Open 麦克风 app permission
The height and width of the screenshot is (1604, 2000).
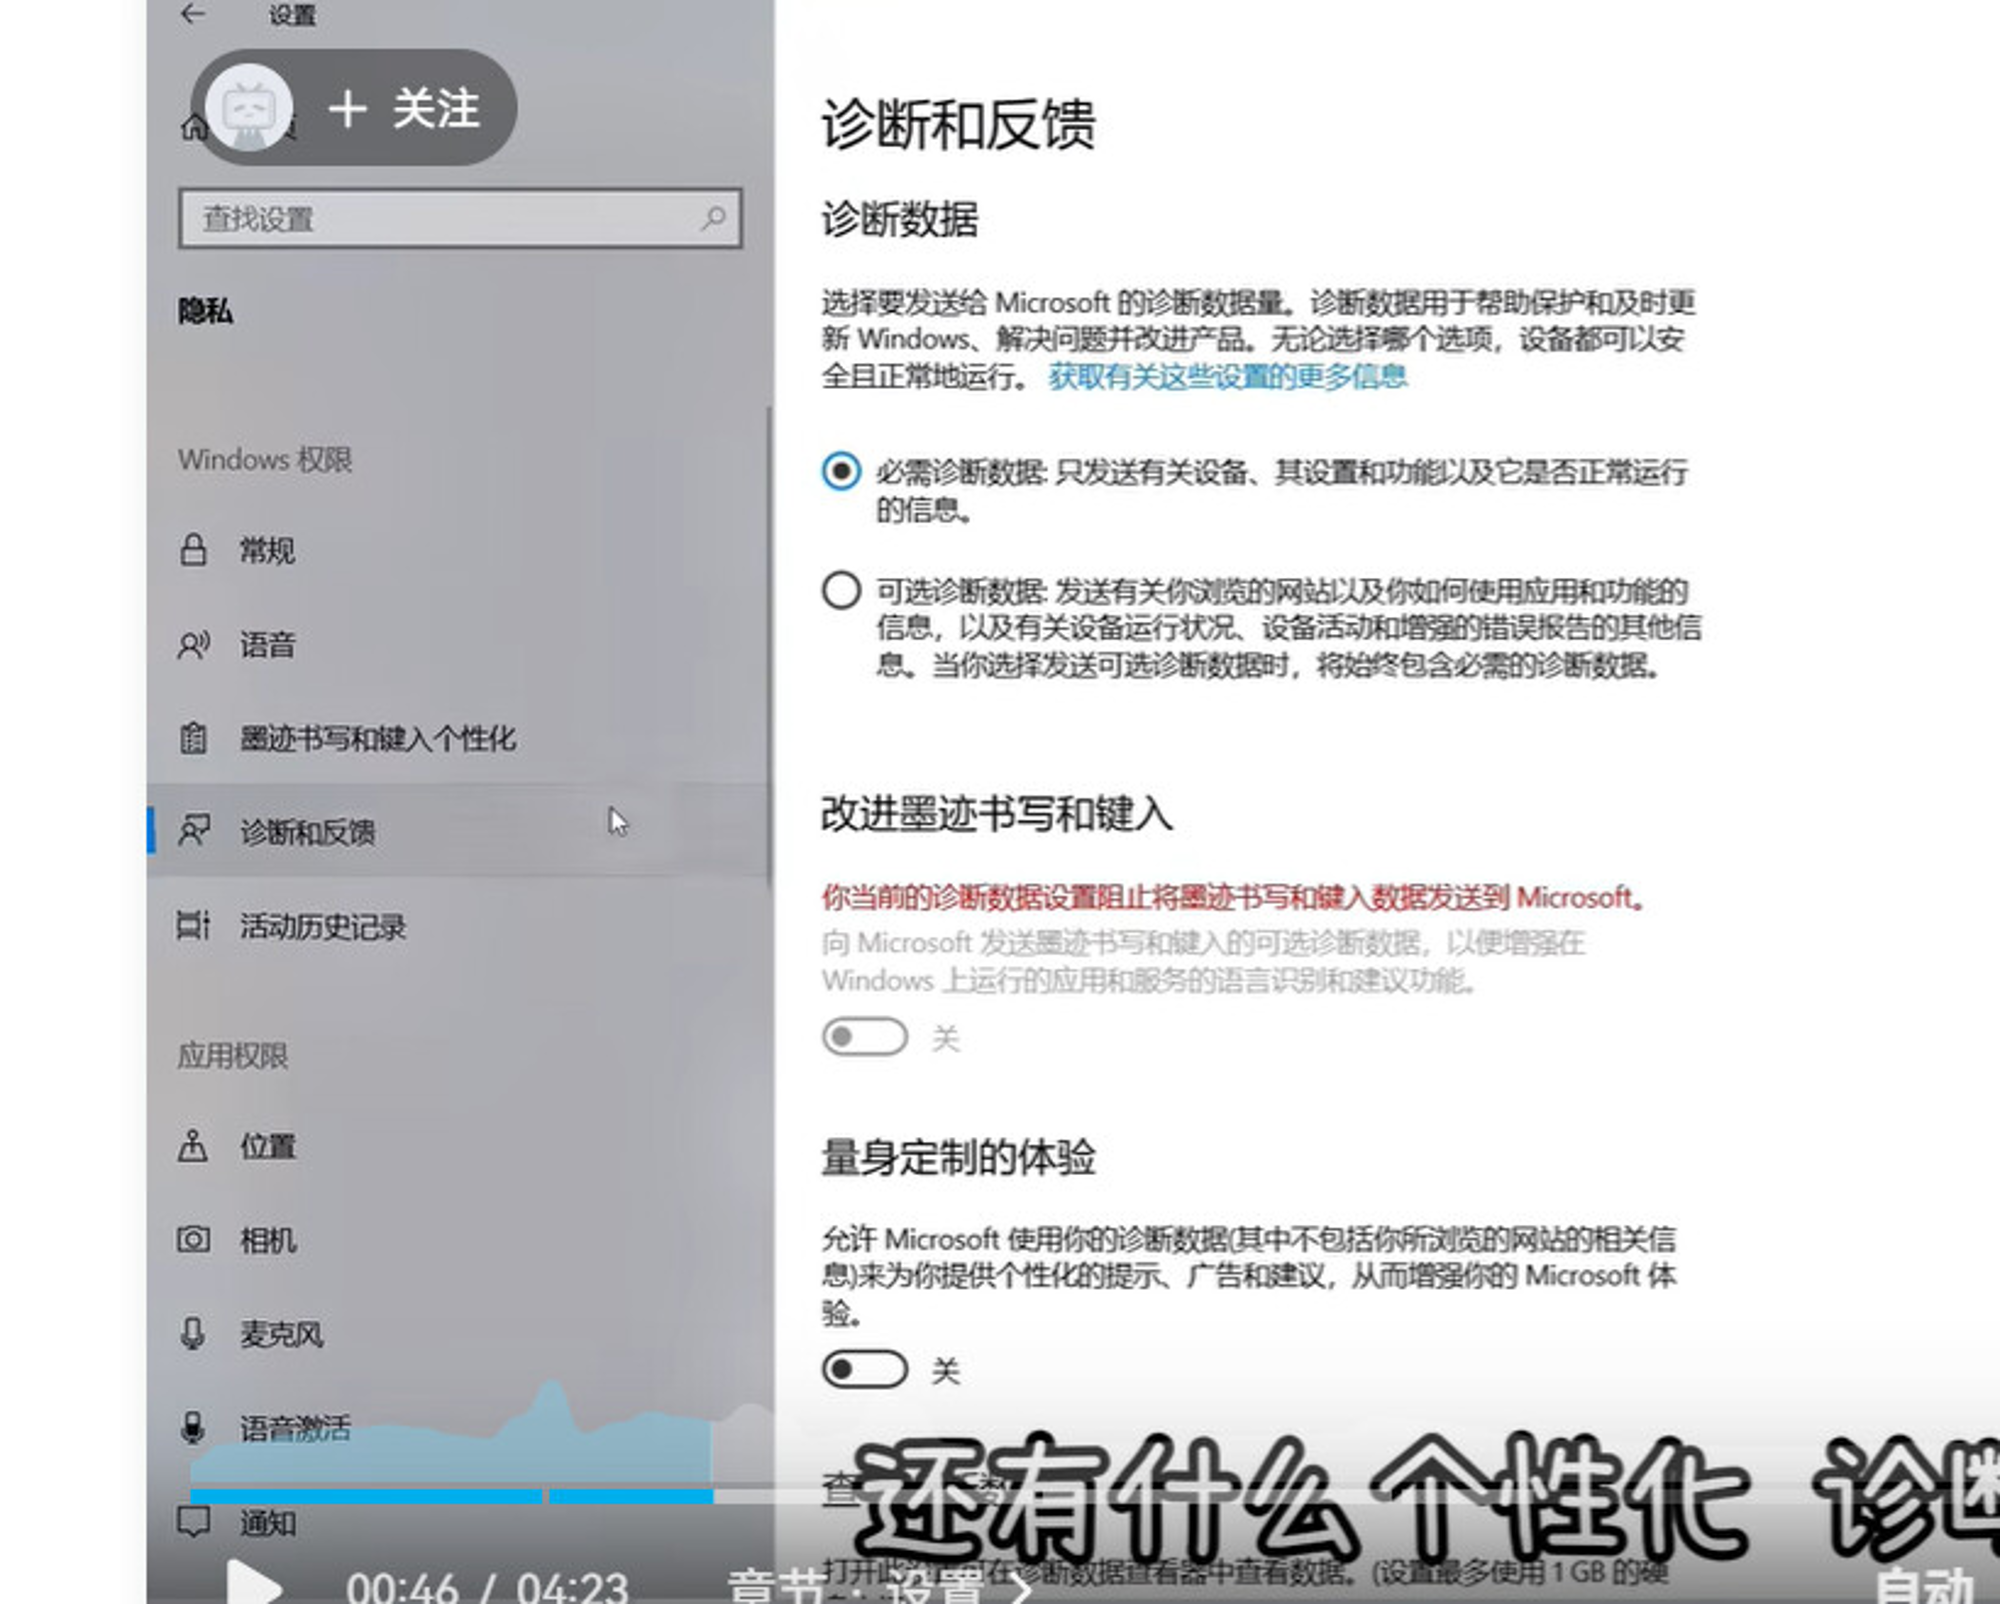coord(460,1334)
